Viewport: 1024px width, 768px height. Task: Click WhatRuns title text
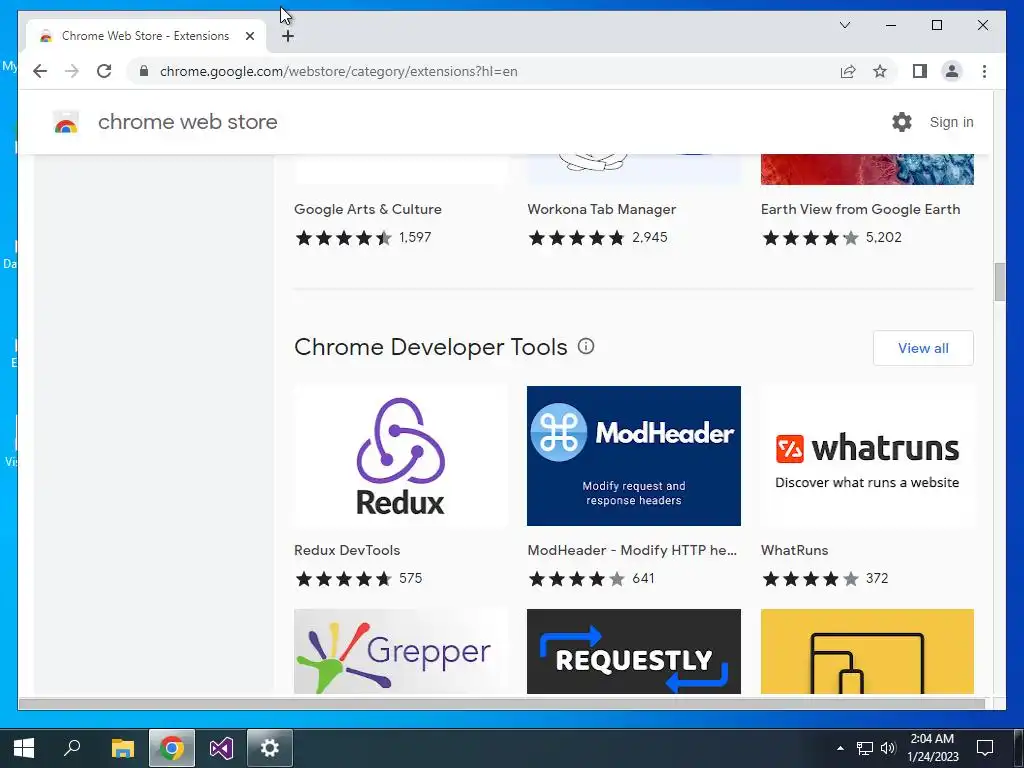[794, 550]
